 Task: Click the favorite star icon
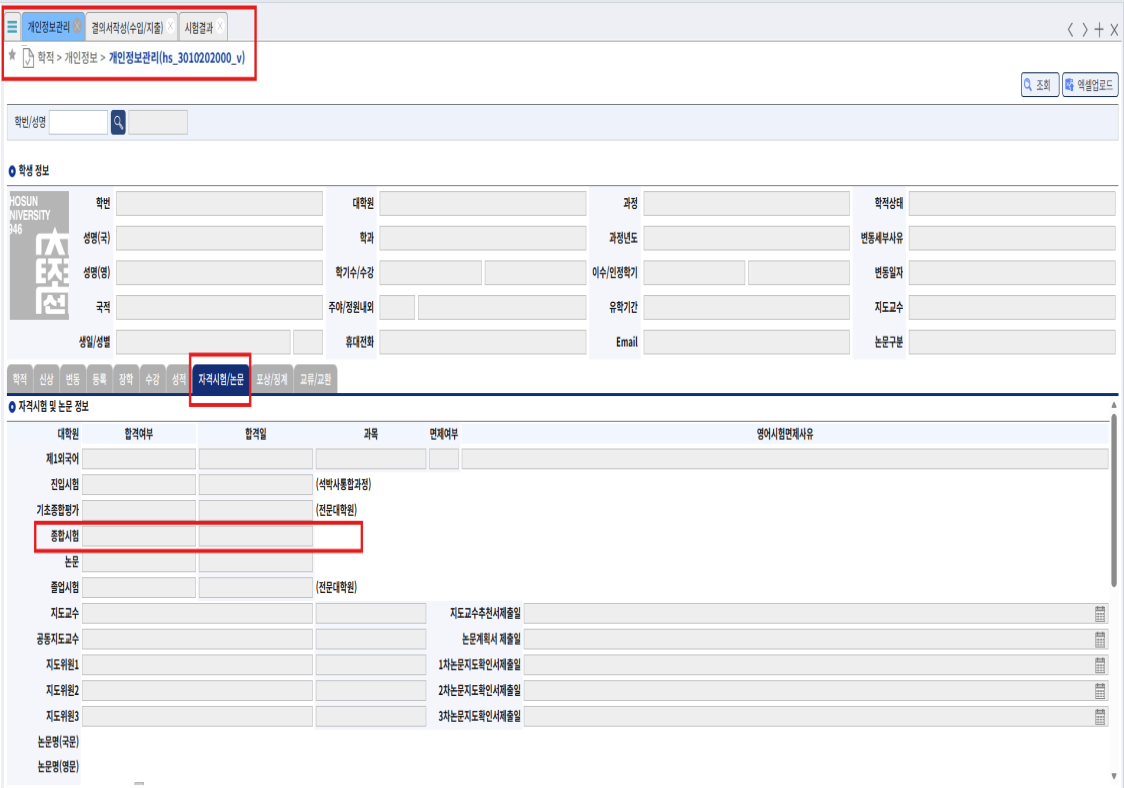click(12, 55)
